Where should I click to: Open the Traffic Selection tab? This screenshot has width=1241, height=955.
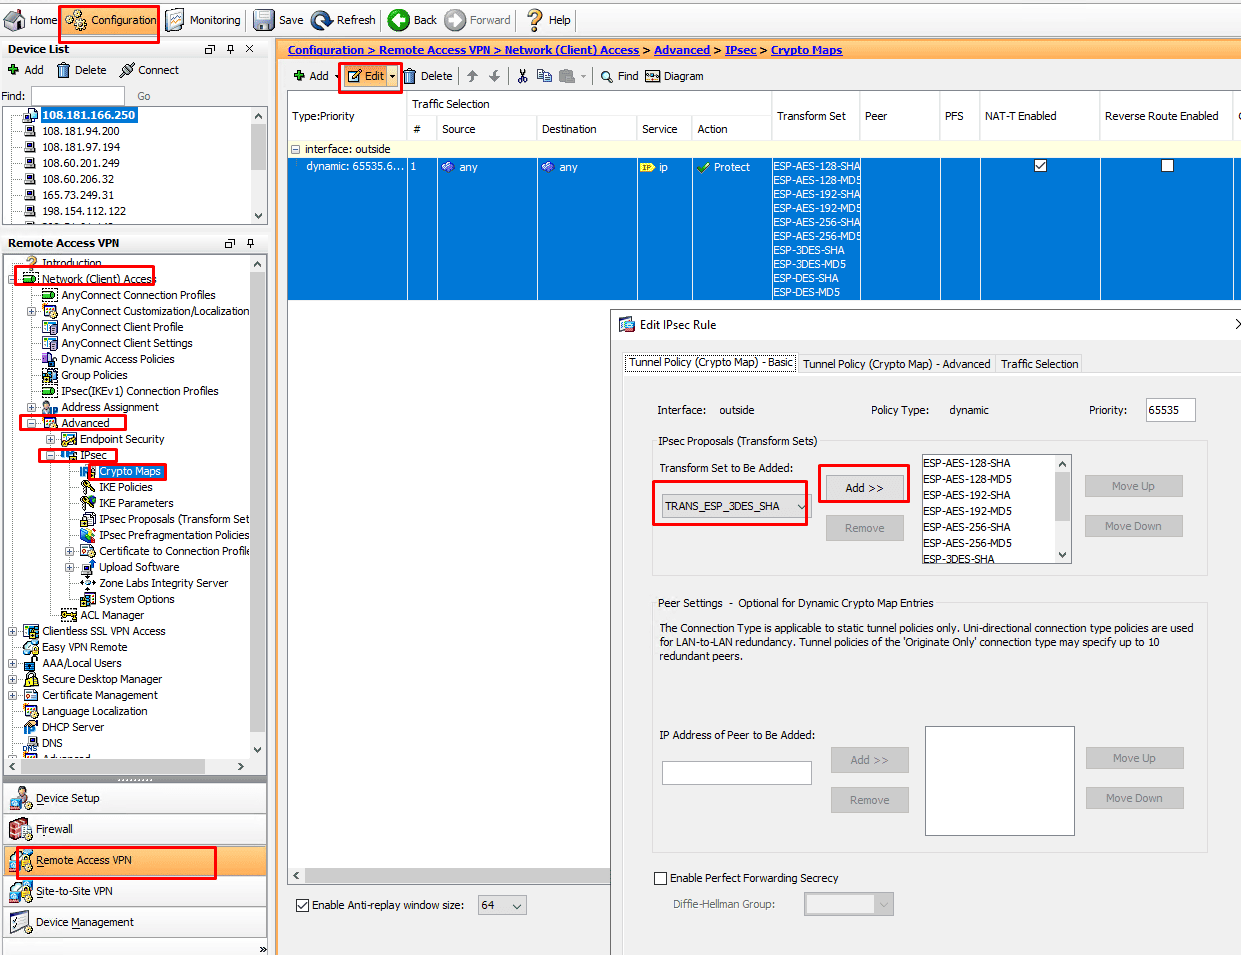tap(1039, 363)
